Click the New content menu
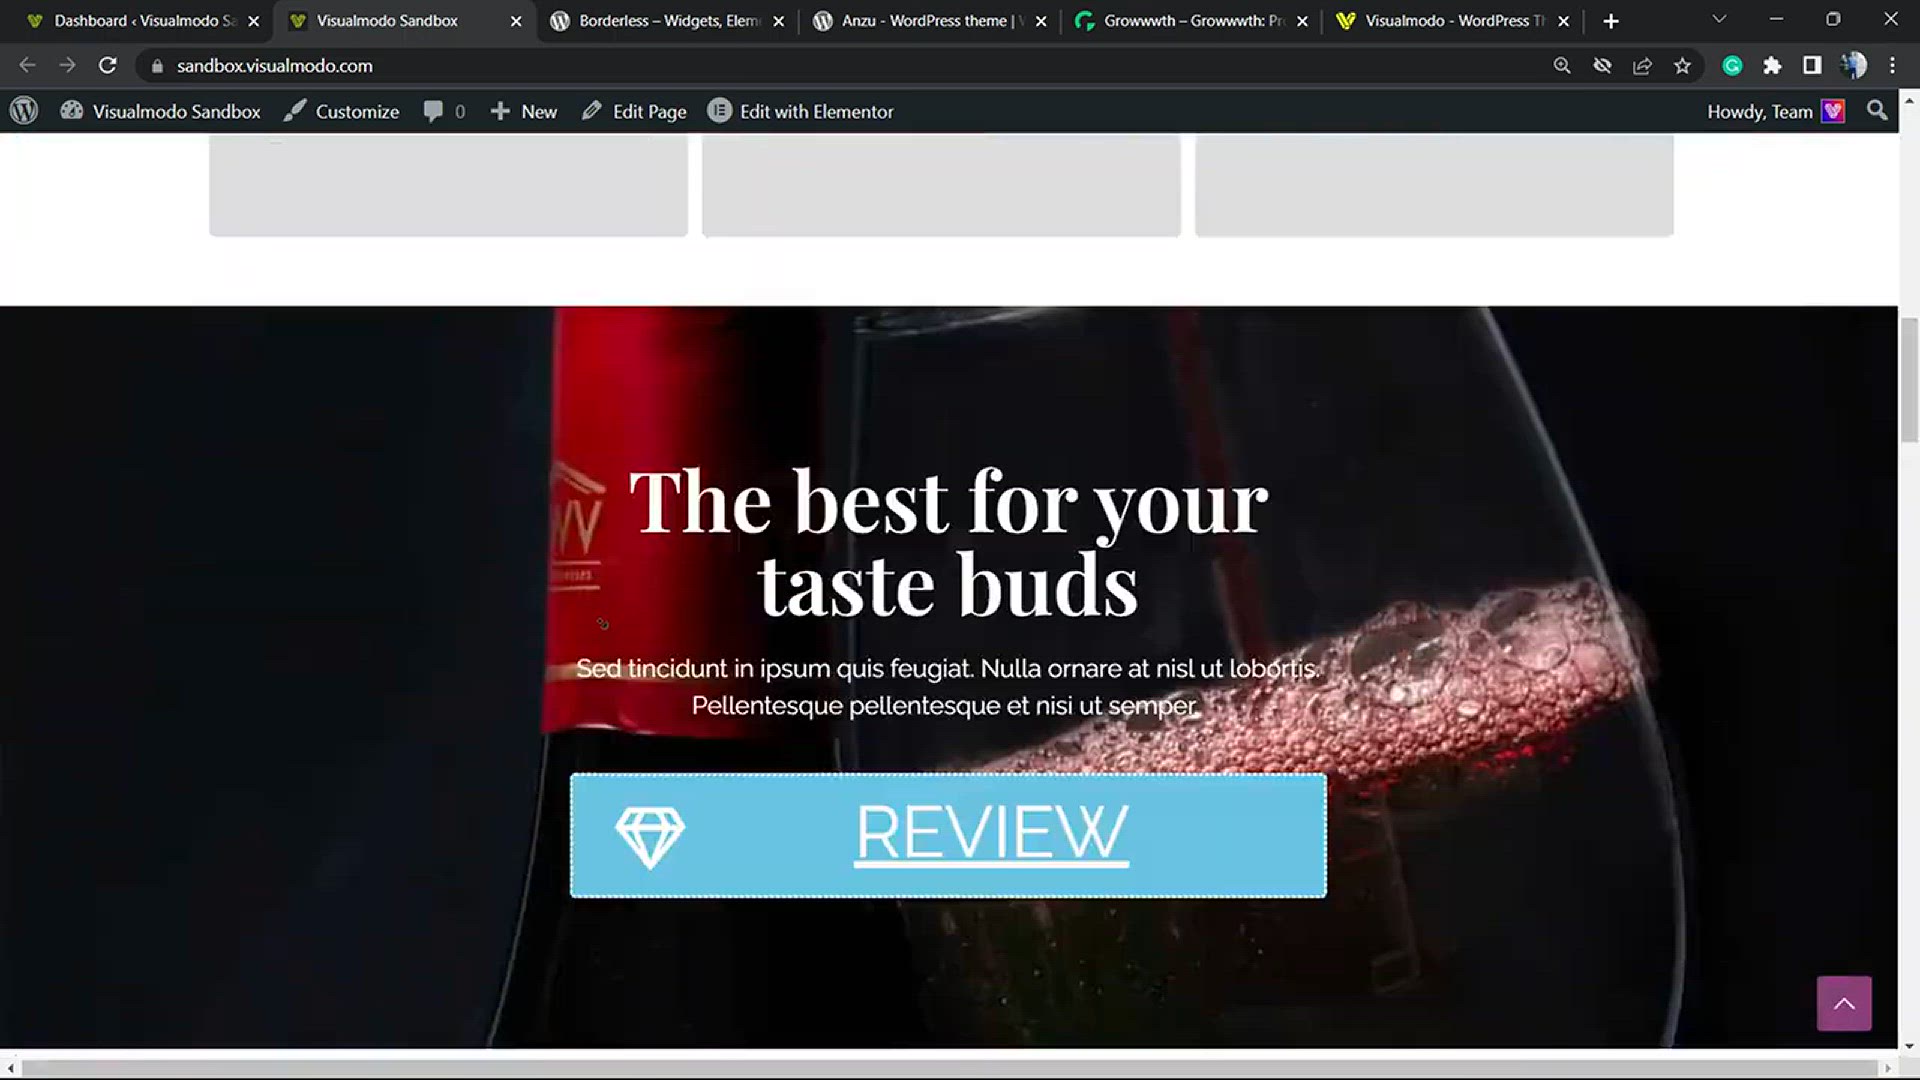 click(523, 111)
